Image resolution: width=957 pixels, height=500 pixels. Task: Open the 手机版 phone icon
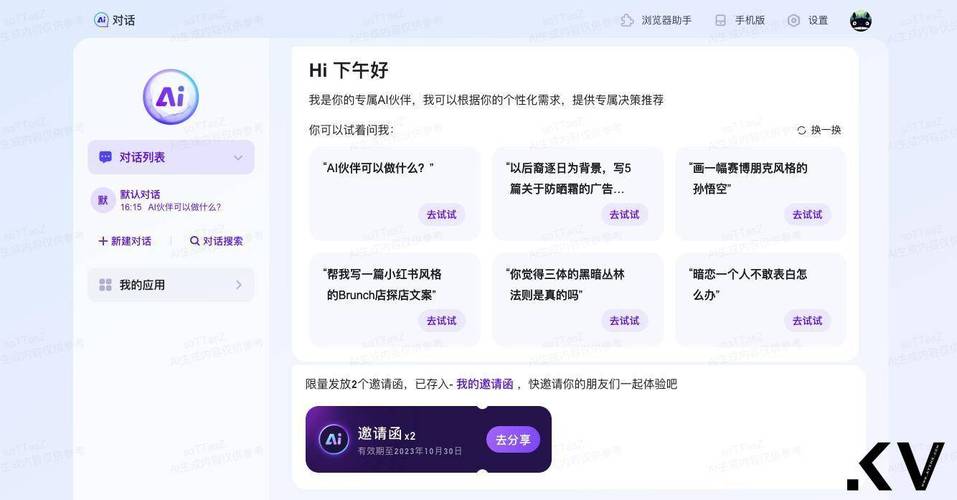tap(721, 21)
